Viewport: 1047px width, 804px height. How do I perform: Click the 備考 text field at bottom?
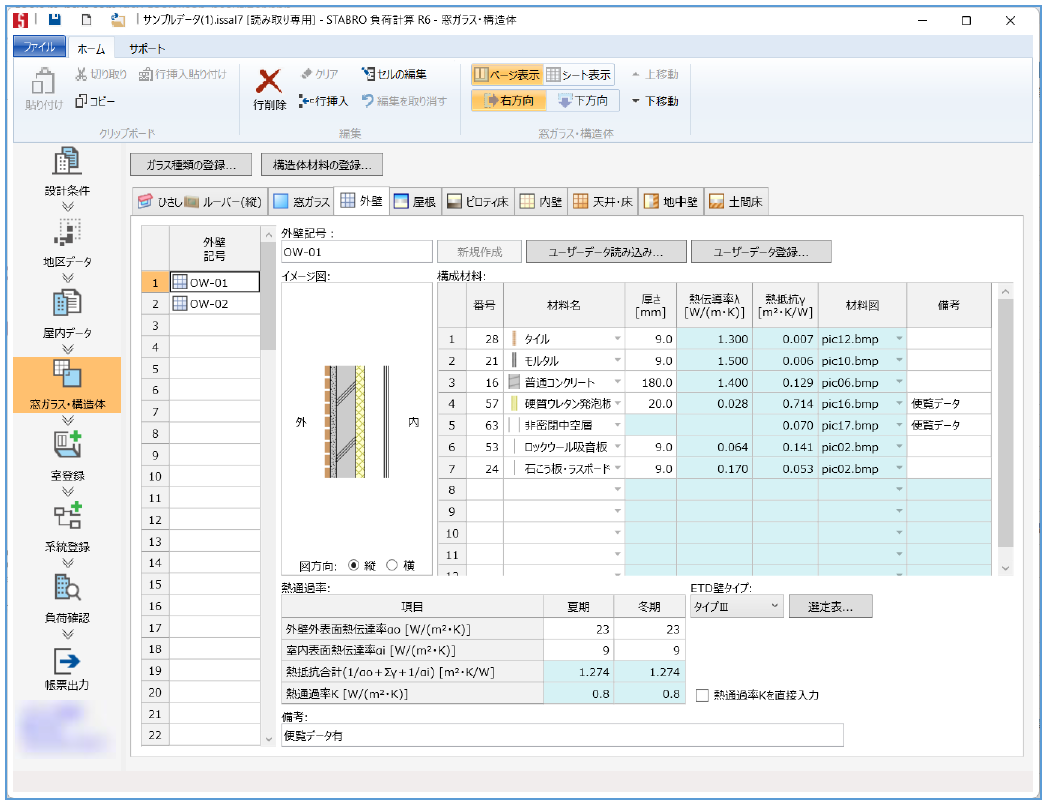[x=562, y=736]
